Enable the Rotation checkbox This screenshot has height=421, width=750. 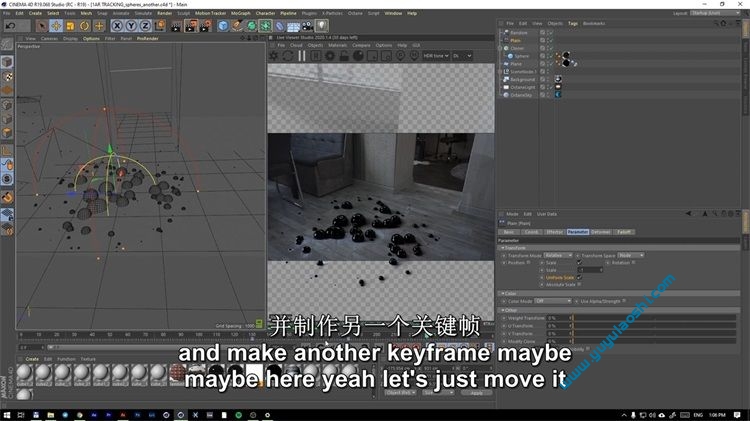pyautogui.click(x=634, y=262)
